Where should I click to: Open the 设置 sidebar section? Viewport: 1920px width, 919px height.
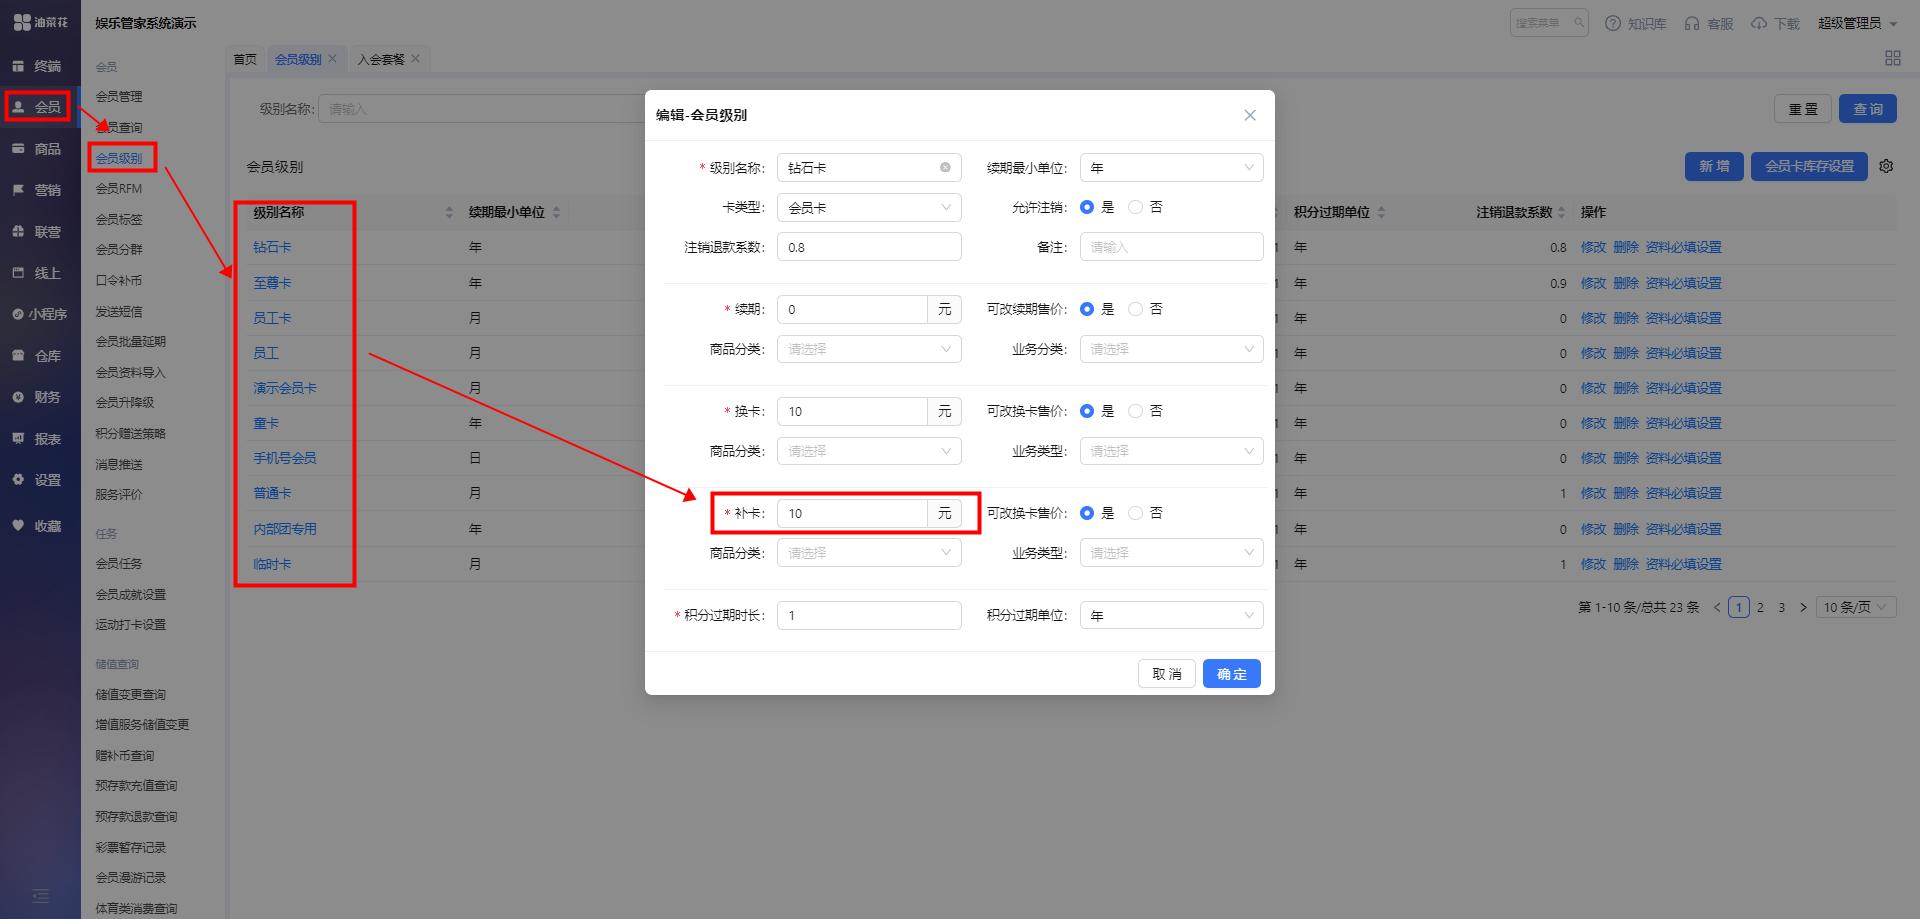[x=38, y=480]
